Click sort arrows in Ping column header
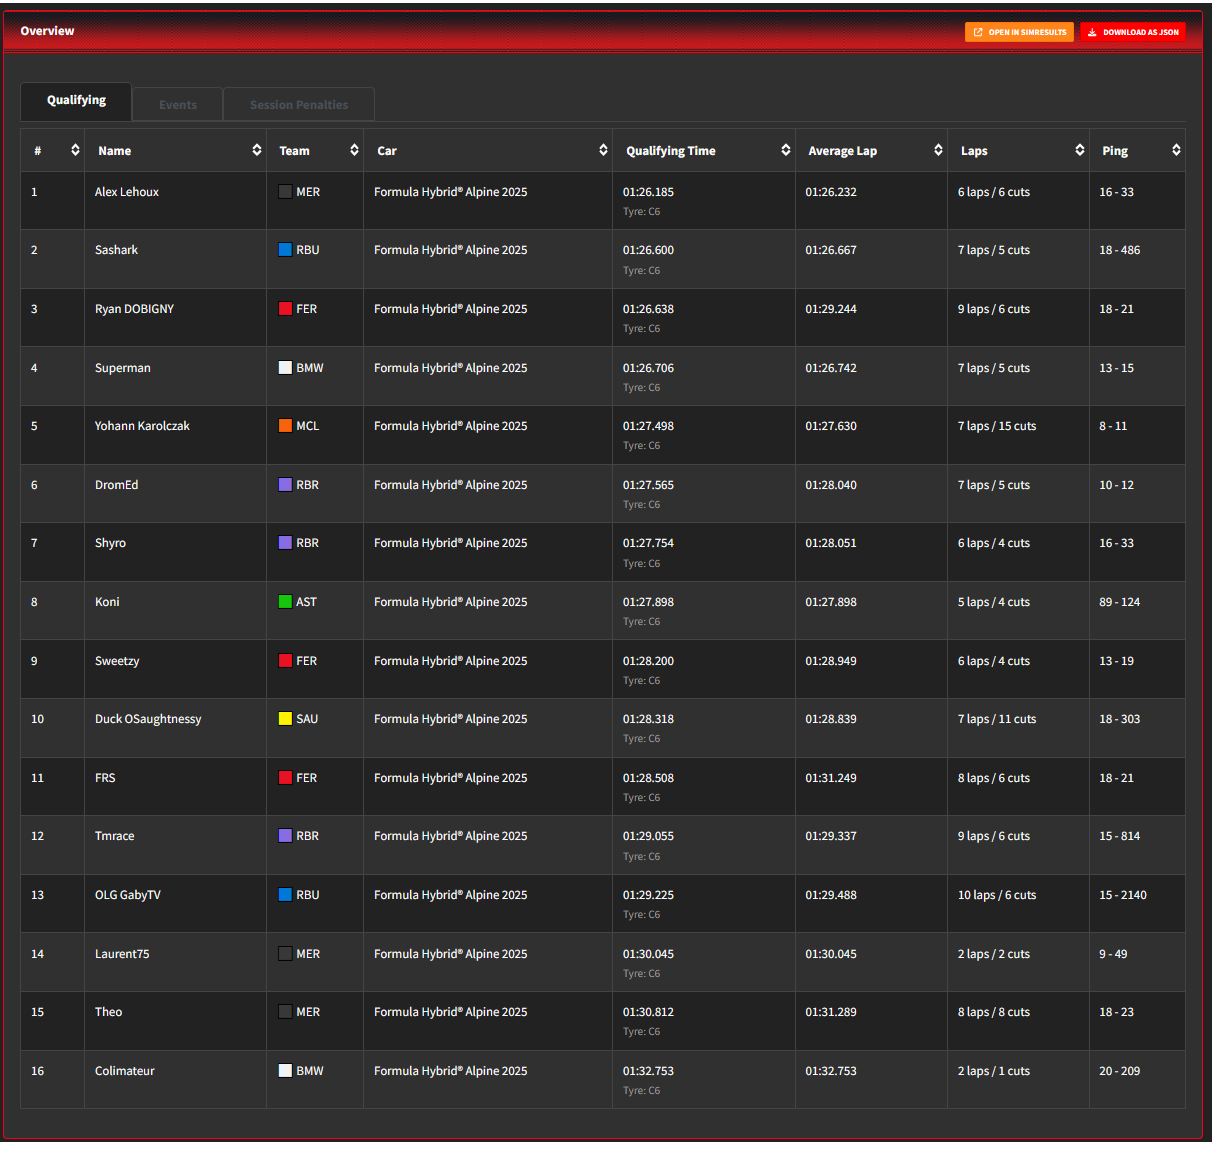The image size is (1212, 1154). pyautogui.click(x=1176, y=150)
